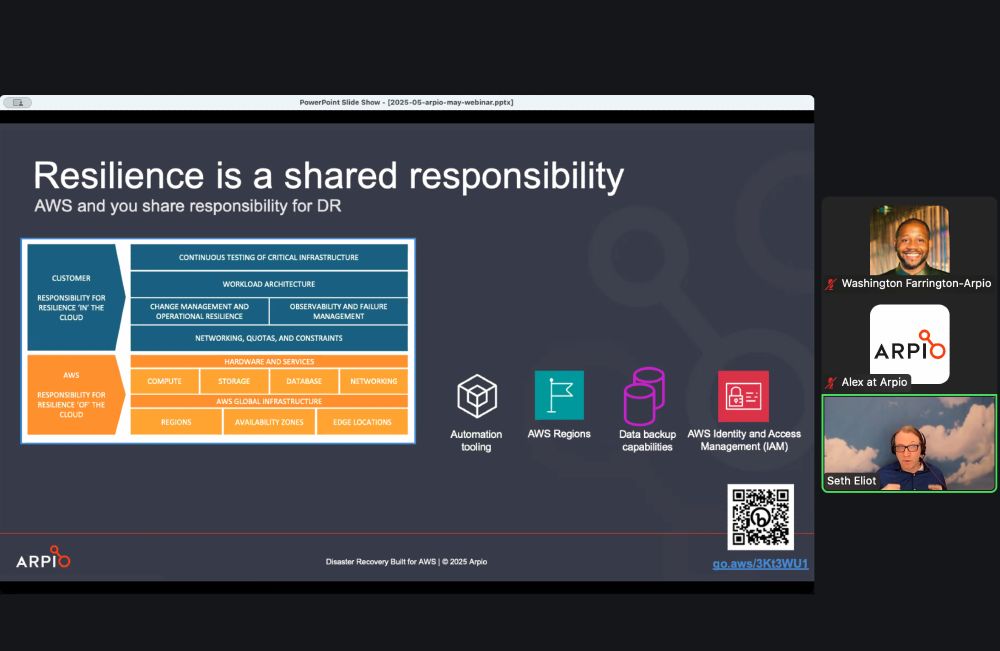Click the 'Continuous testing of critical infrastructure' box
Image resolution: width=1000 pixels, height=651 pixels.
tap(269, 257)
